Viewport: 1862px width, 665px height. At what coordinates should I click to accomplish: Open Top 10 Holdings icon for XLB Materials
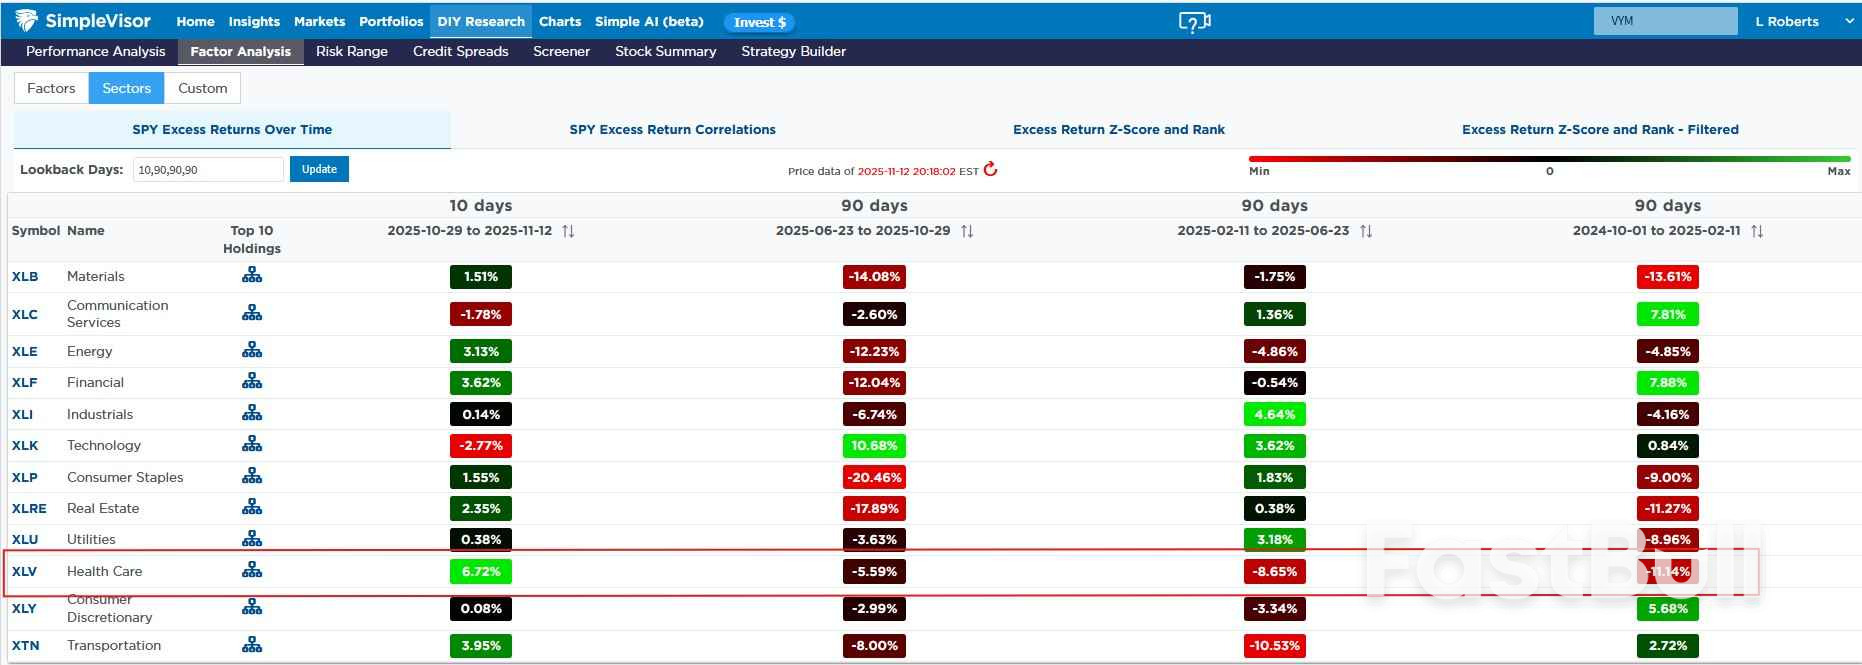coord(252,275)
